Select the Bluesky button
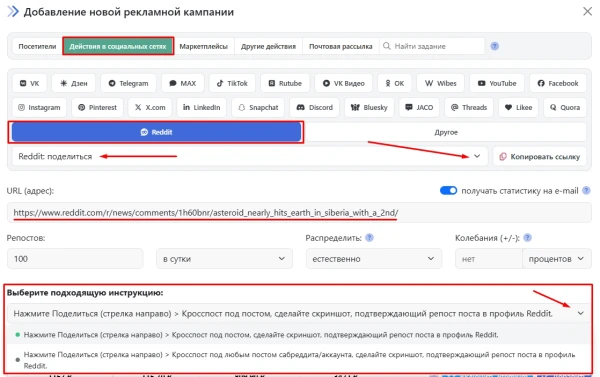600x377 pixels. (369, 108)
